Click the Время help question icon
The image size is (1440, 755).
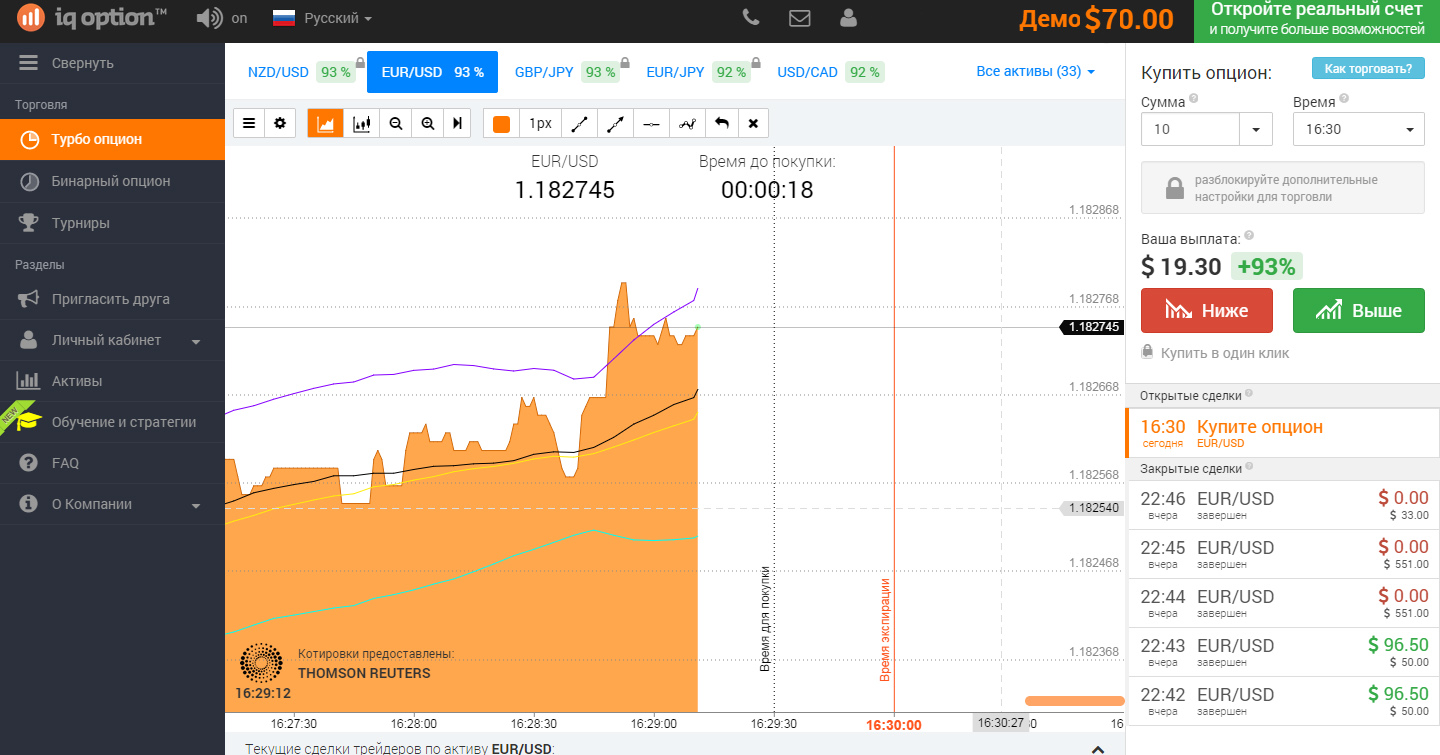[1344, 99]
